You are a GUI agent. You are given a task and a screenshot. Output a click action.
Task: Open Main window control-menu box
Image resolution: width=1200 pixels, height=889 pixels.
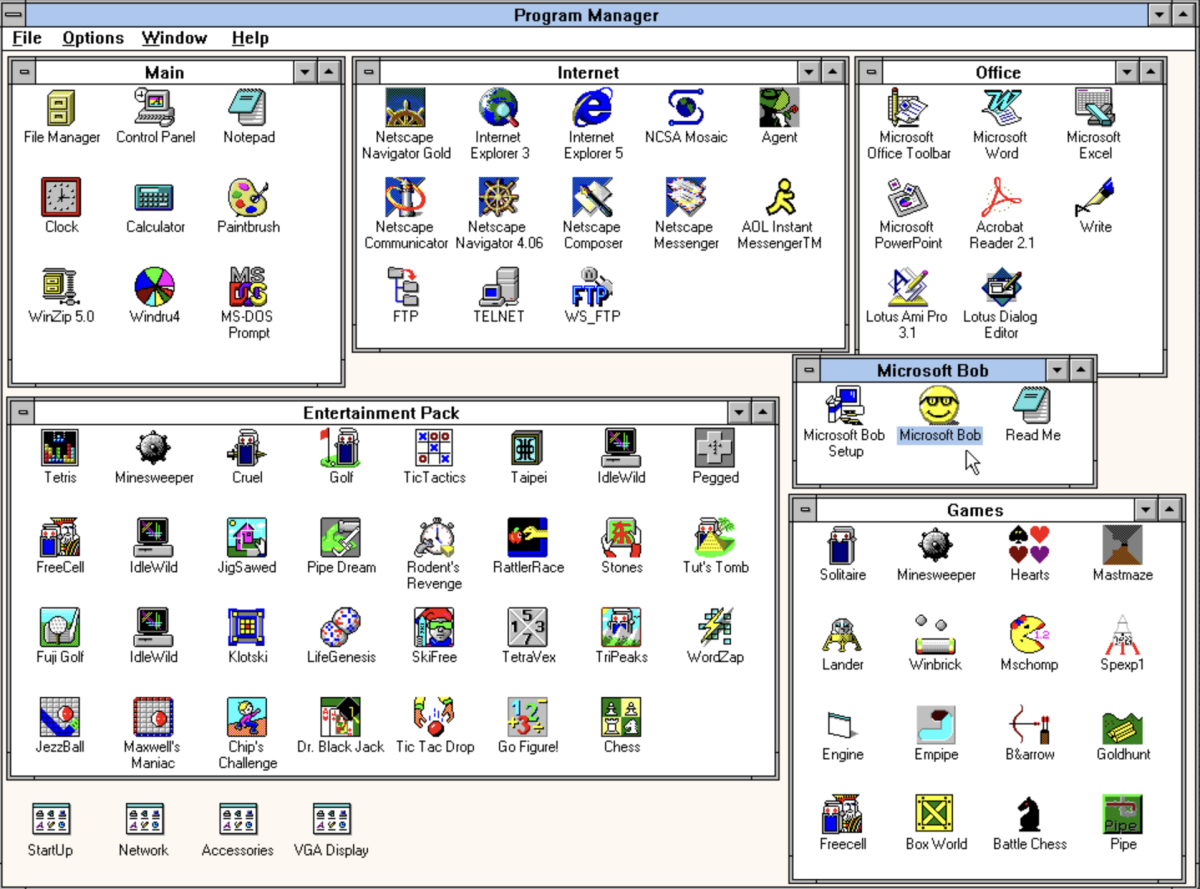(23, 72)
